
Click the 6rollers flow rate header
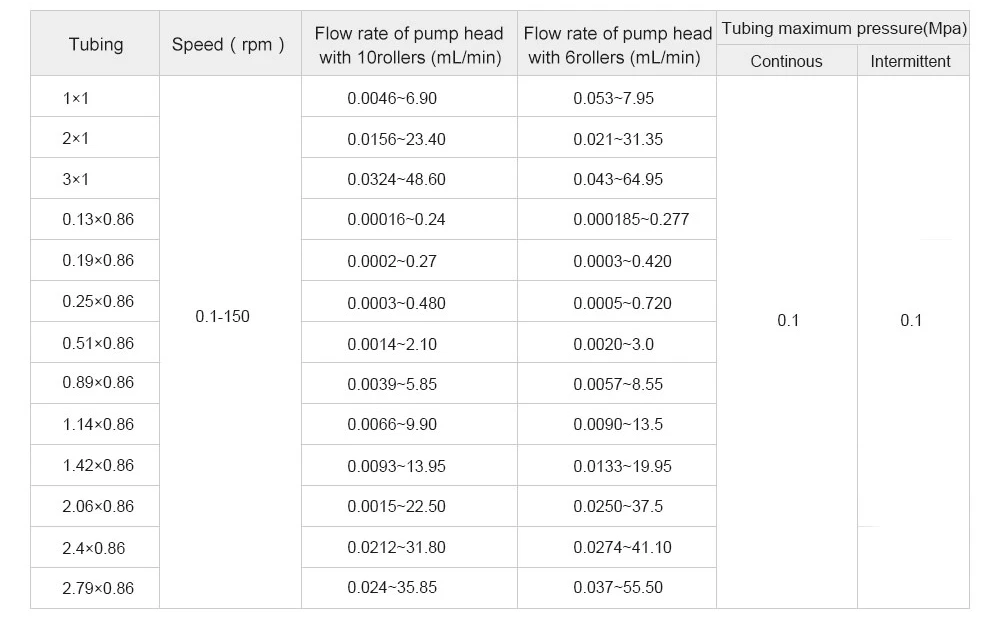[617, 43]
